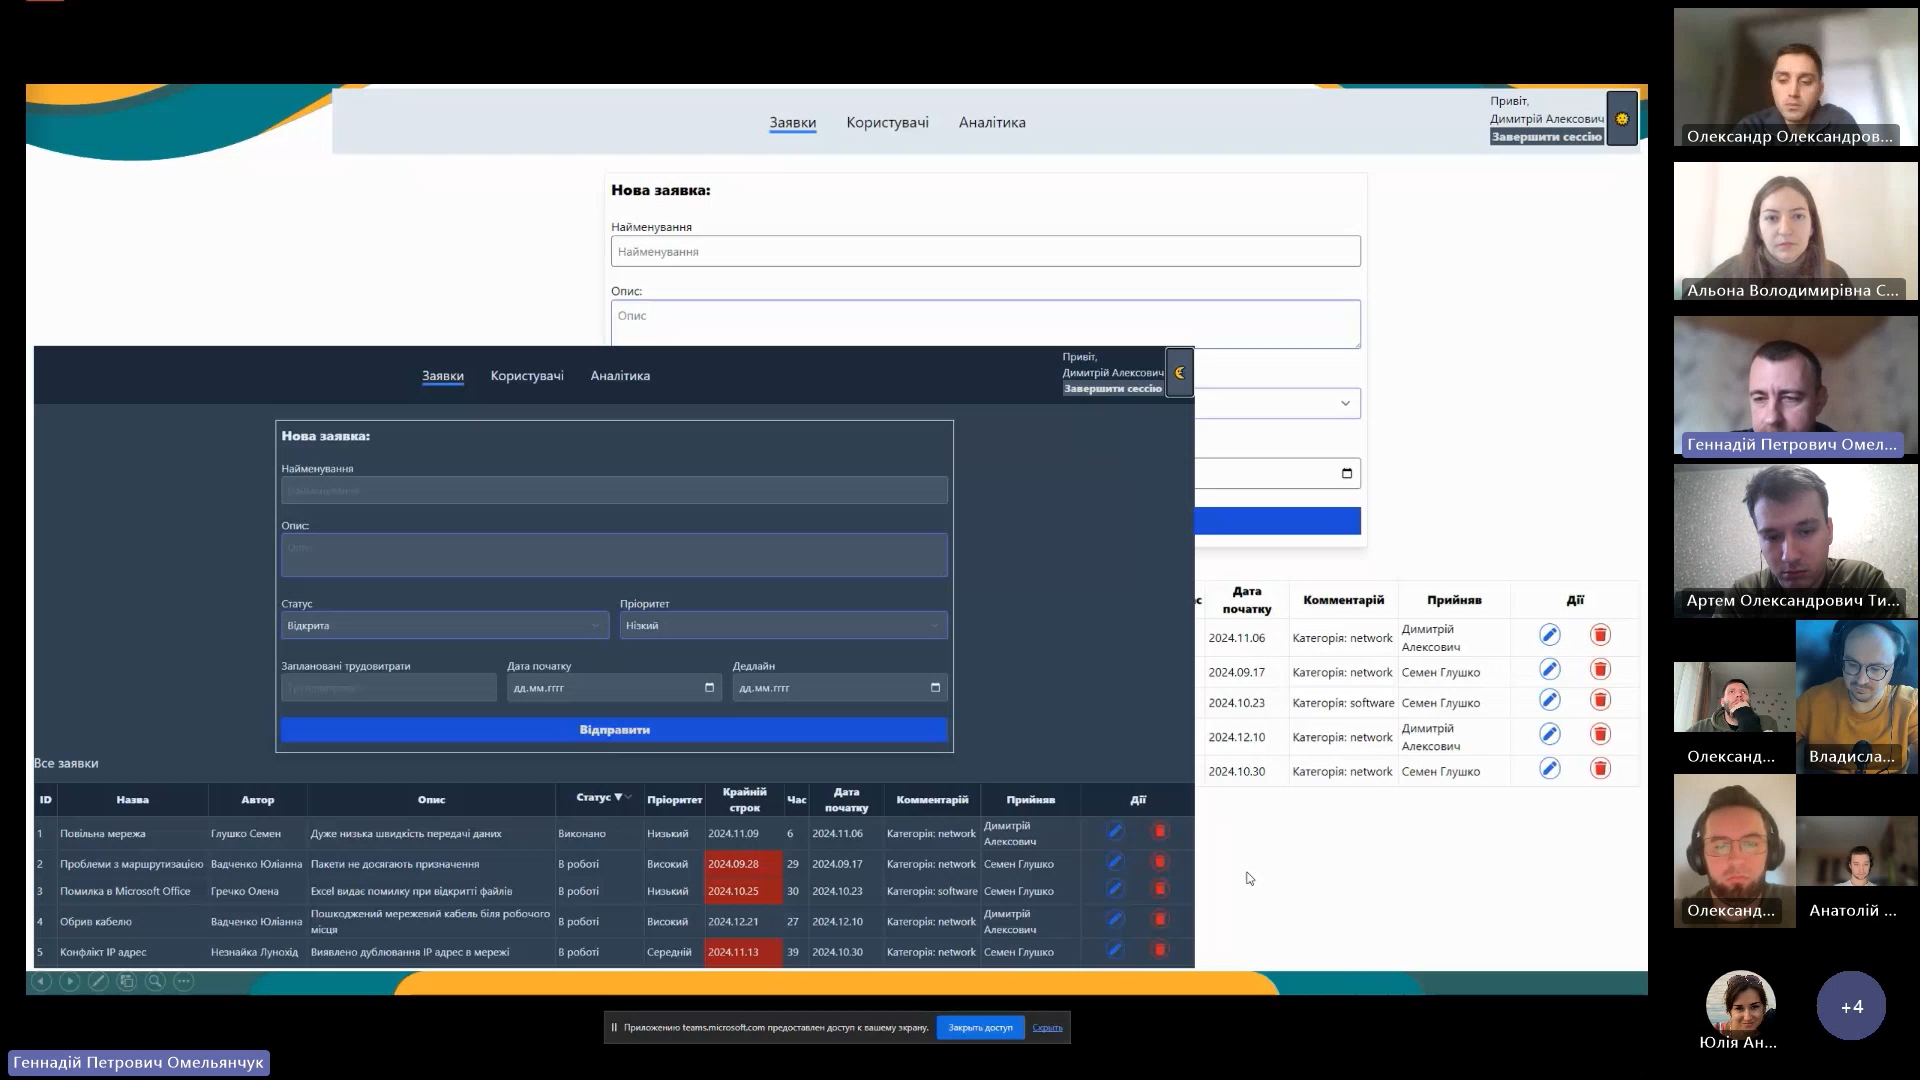The width and height of the screenshot is (1920, 1080).
Task: Click the next slide arrow icon
Action: click(70, 981)
